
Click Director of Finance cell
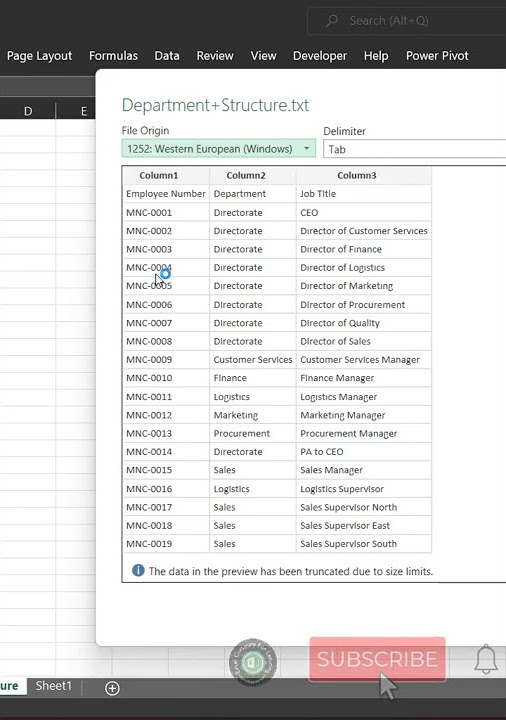(364, 249)
